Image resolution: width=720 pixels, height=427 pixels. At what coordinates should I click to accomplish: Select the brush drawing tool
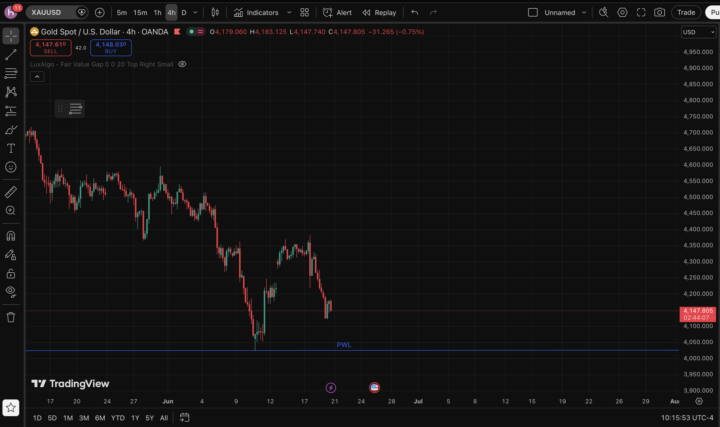11,130
